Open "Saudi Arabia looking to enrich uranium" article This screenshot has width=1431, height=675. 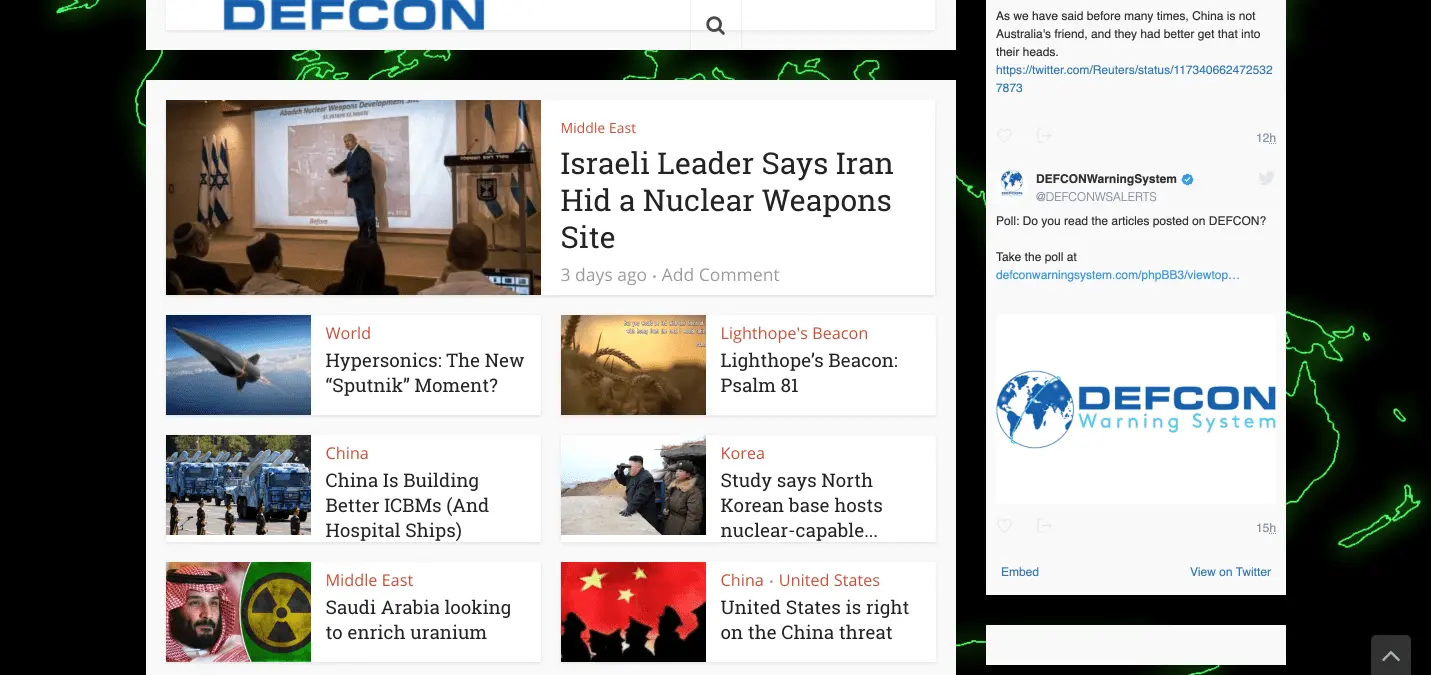pos(418,620)
